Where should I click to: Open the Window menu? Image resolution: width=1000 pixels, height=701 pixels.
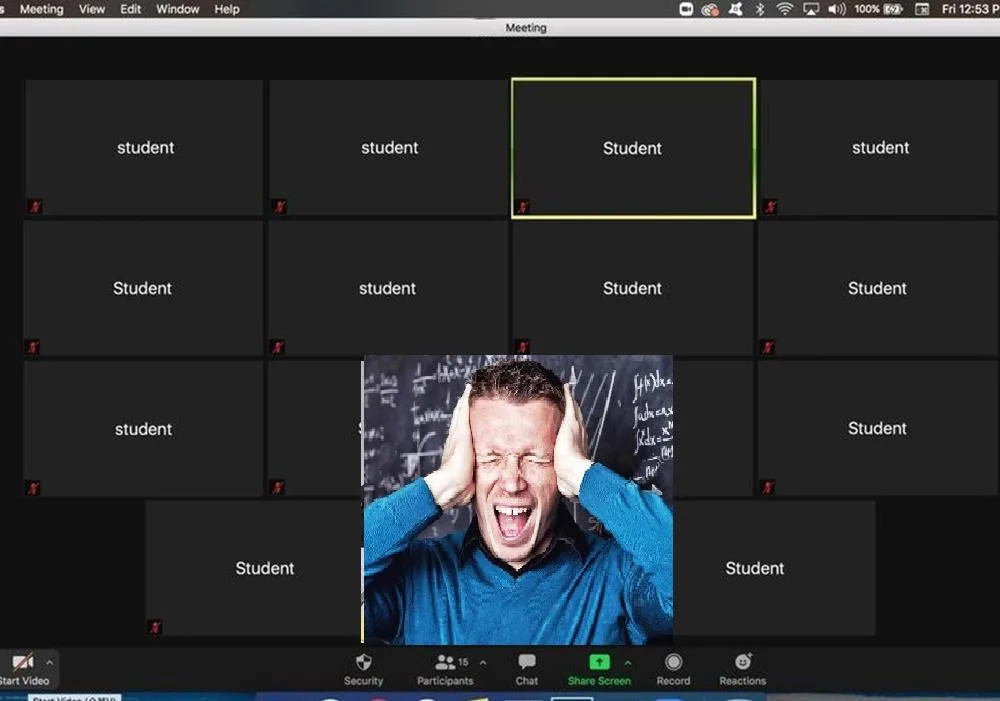pos(177,9)
